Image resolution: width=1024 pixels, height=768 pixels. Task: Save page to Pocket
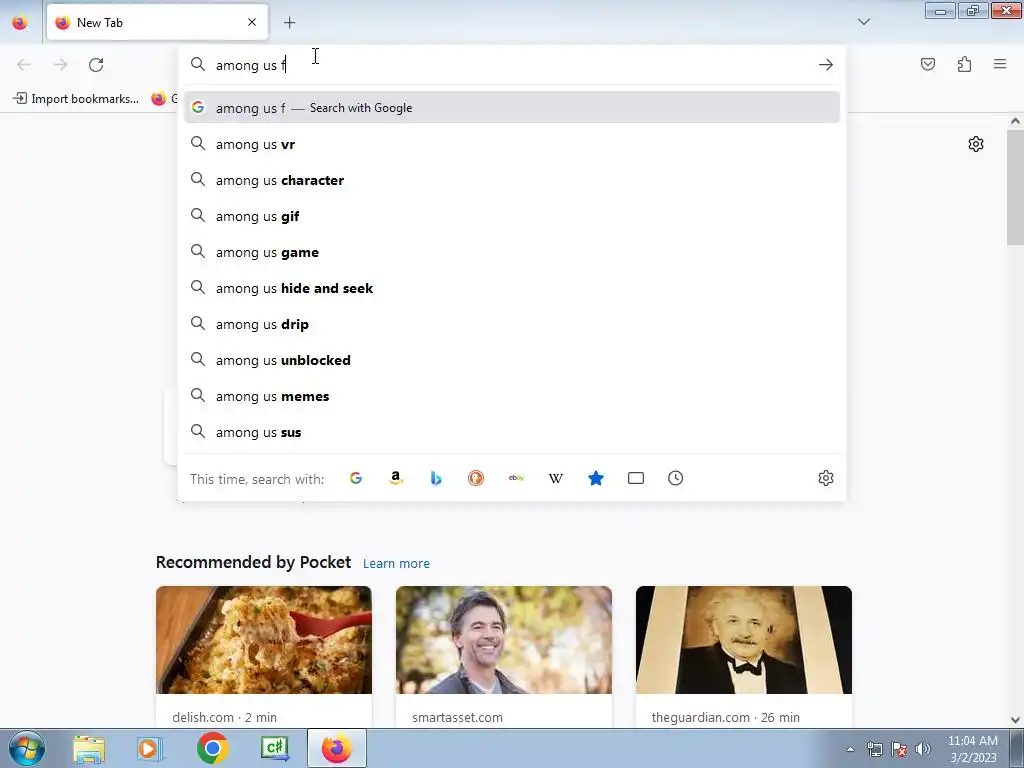(927, 64)
